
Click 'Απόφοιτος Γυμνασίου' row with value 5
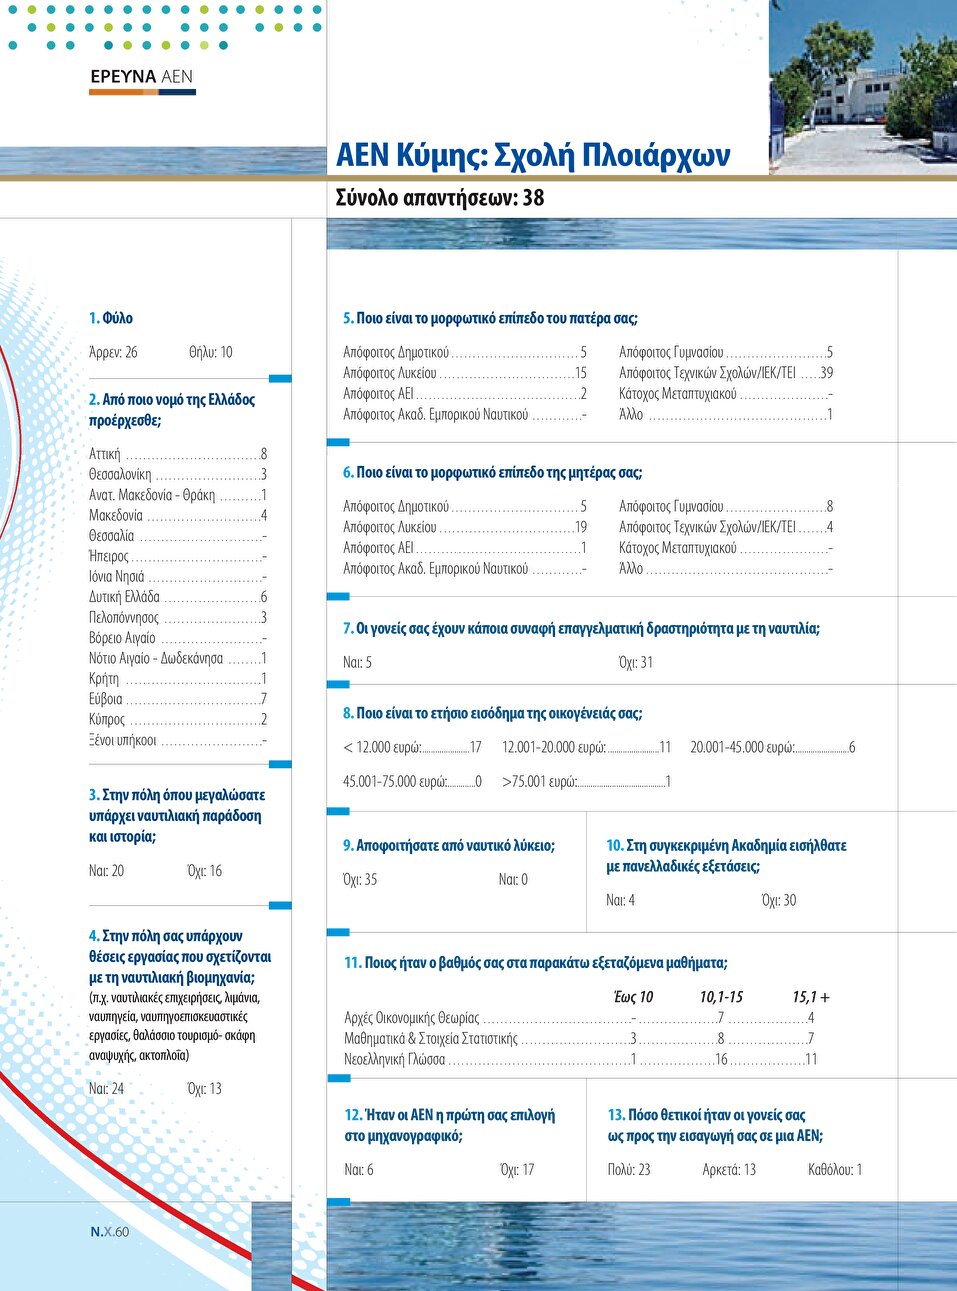tap(726, 352)
